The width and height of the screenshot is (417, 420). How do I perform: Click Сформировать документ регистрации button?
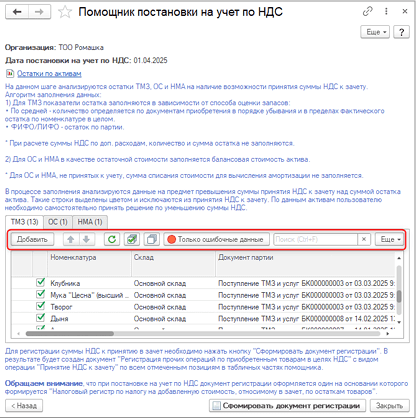click(287, 406)
